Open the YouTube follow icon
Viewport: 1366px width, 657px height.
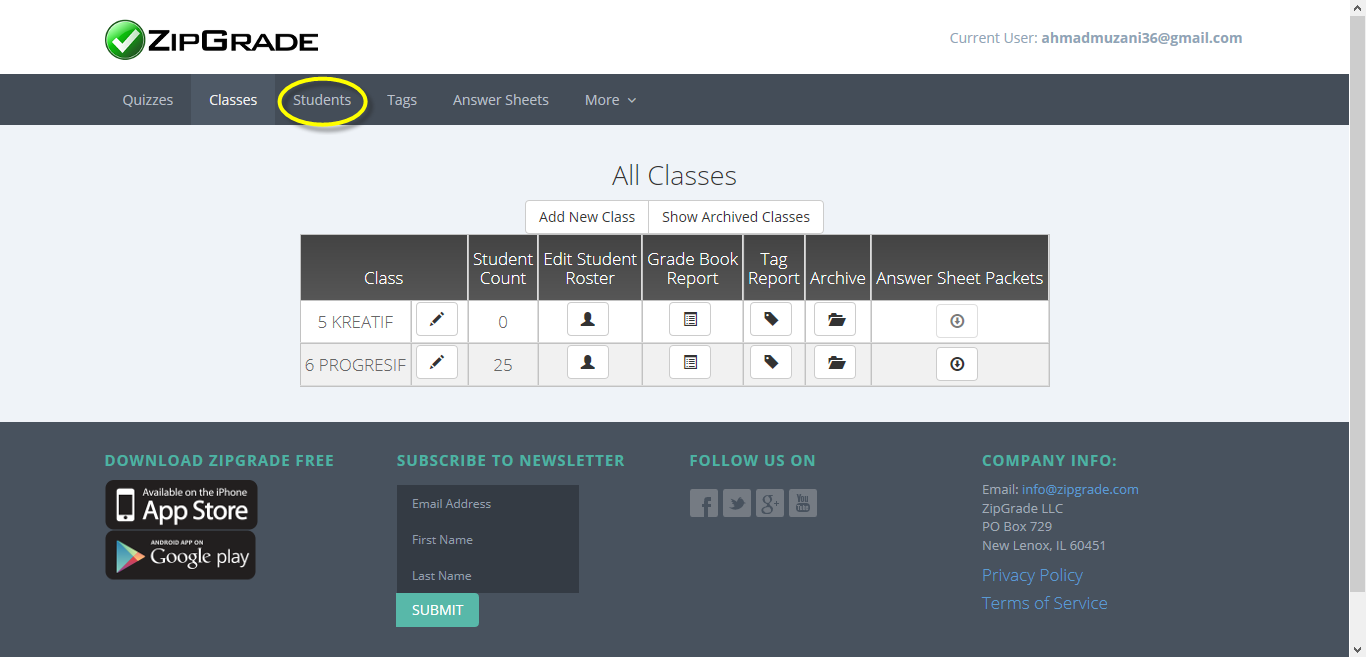tap(803, 503)
